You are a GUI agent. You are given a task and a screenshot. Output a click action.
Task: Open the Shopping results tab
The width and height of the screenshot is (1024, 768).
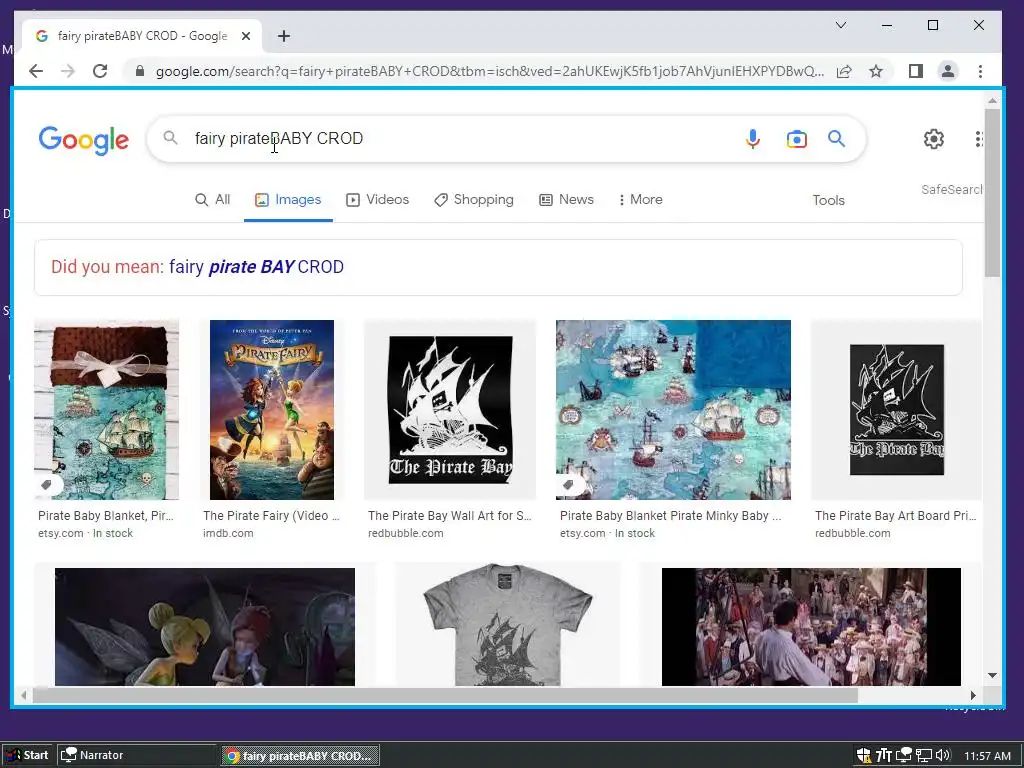point(473,200)
